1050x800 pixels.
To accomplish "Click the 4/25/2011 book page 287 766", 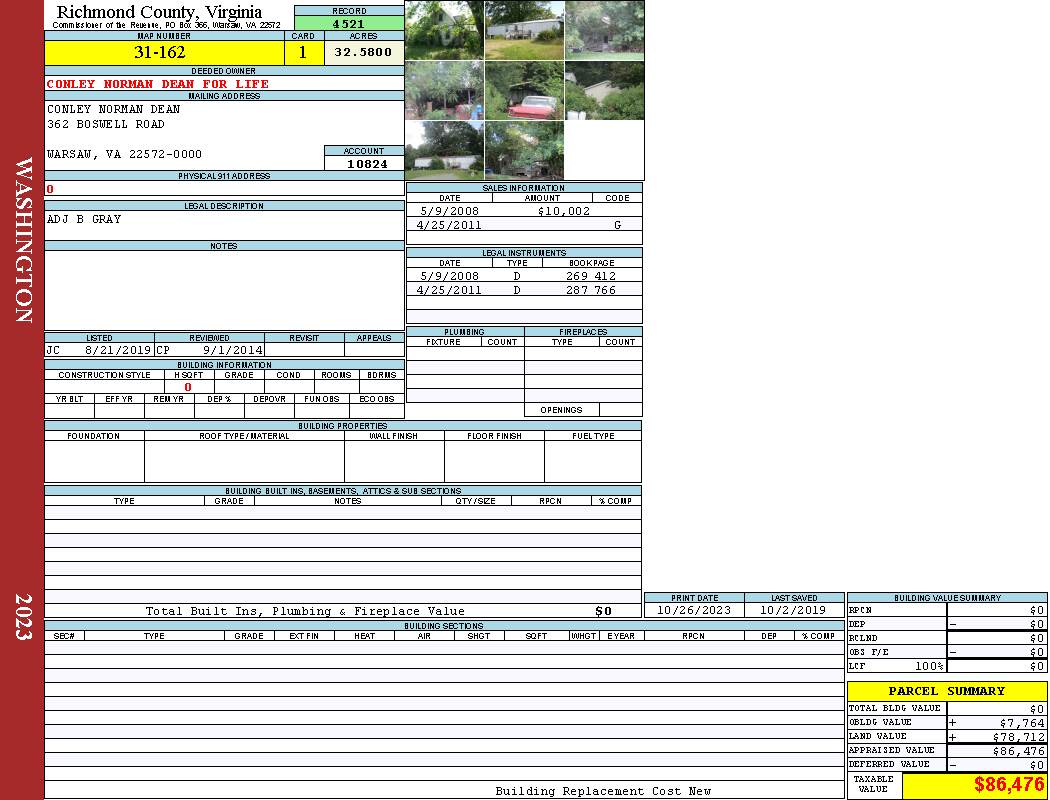I will pos(591,290).
